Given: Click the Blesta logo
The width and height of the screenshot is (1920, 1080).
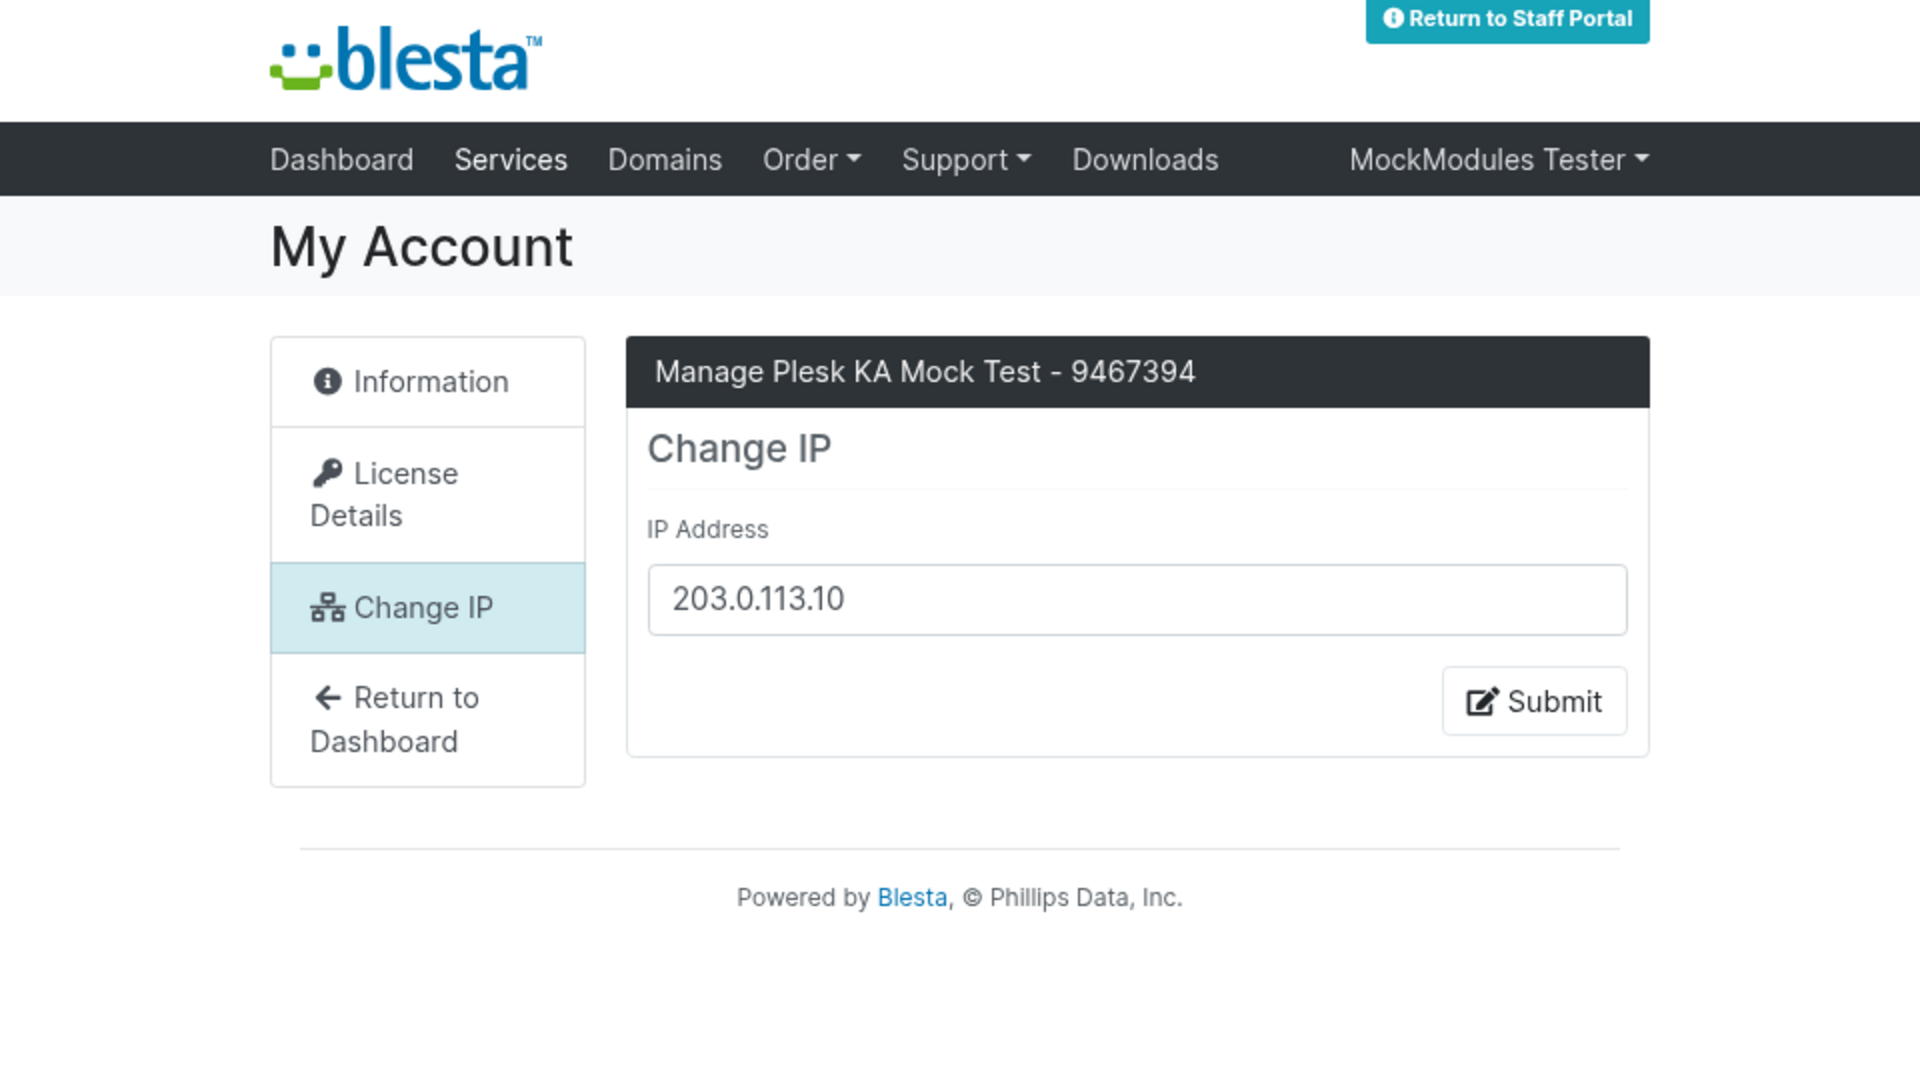Looking at the screenshot, I should (406, 59).
